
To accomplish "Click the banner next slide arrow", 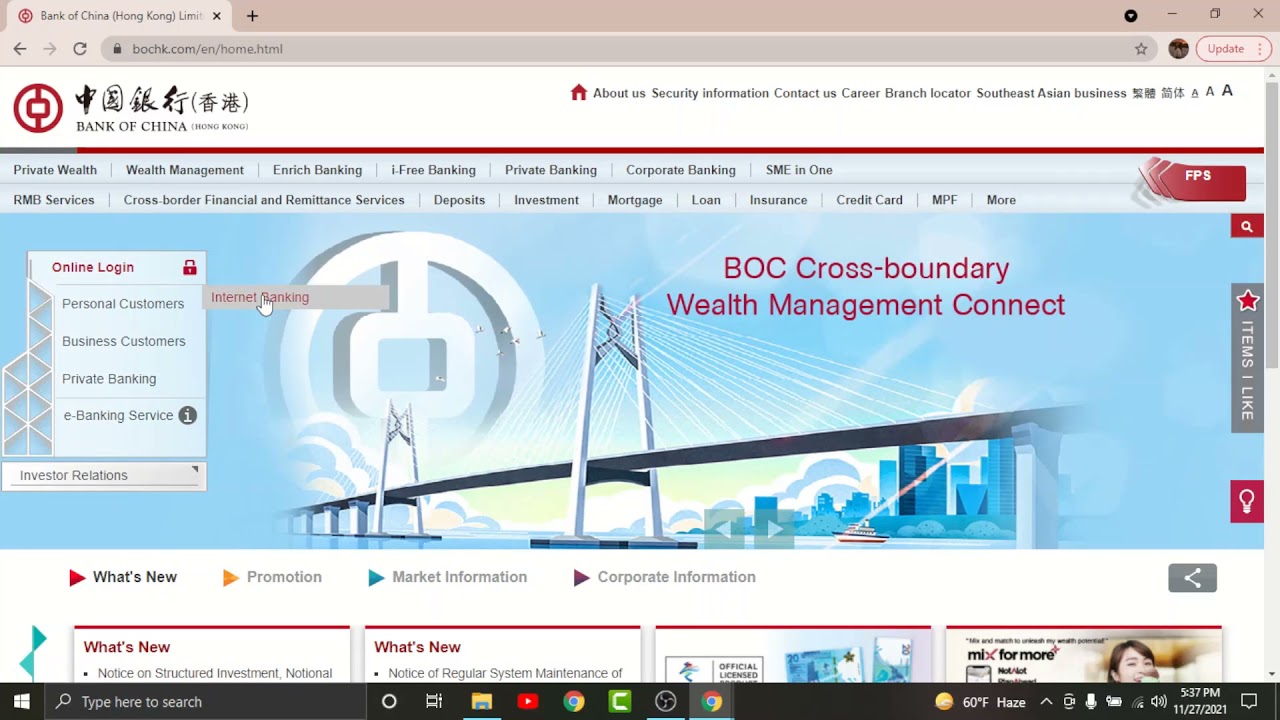I will [x=774, y=528].
